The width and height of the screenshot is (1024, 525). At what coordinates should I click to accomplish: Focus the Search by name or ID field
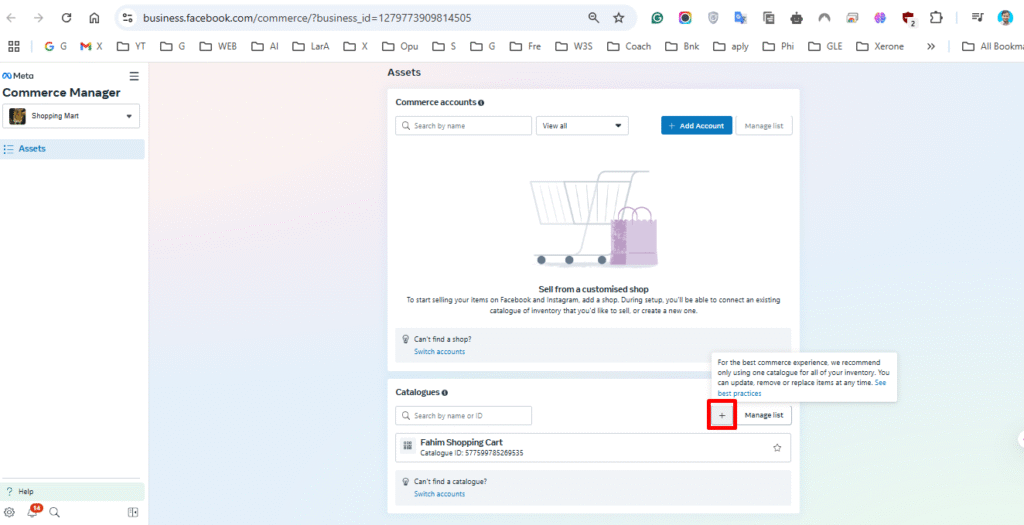click(x=464, y=415)
